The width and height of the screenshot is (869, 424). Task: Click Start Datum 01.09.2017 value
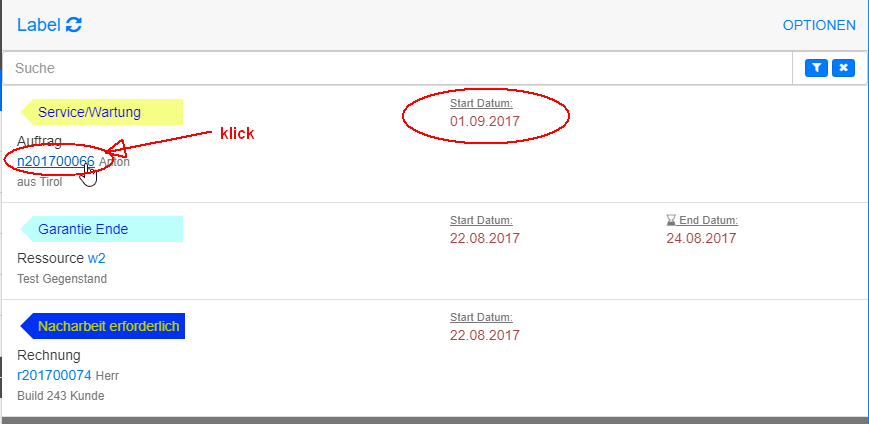tap(485, 121)
